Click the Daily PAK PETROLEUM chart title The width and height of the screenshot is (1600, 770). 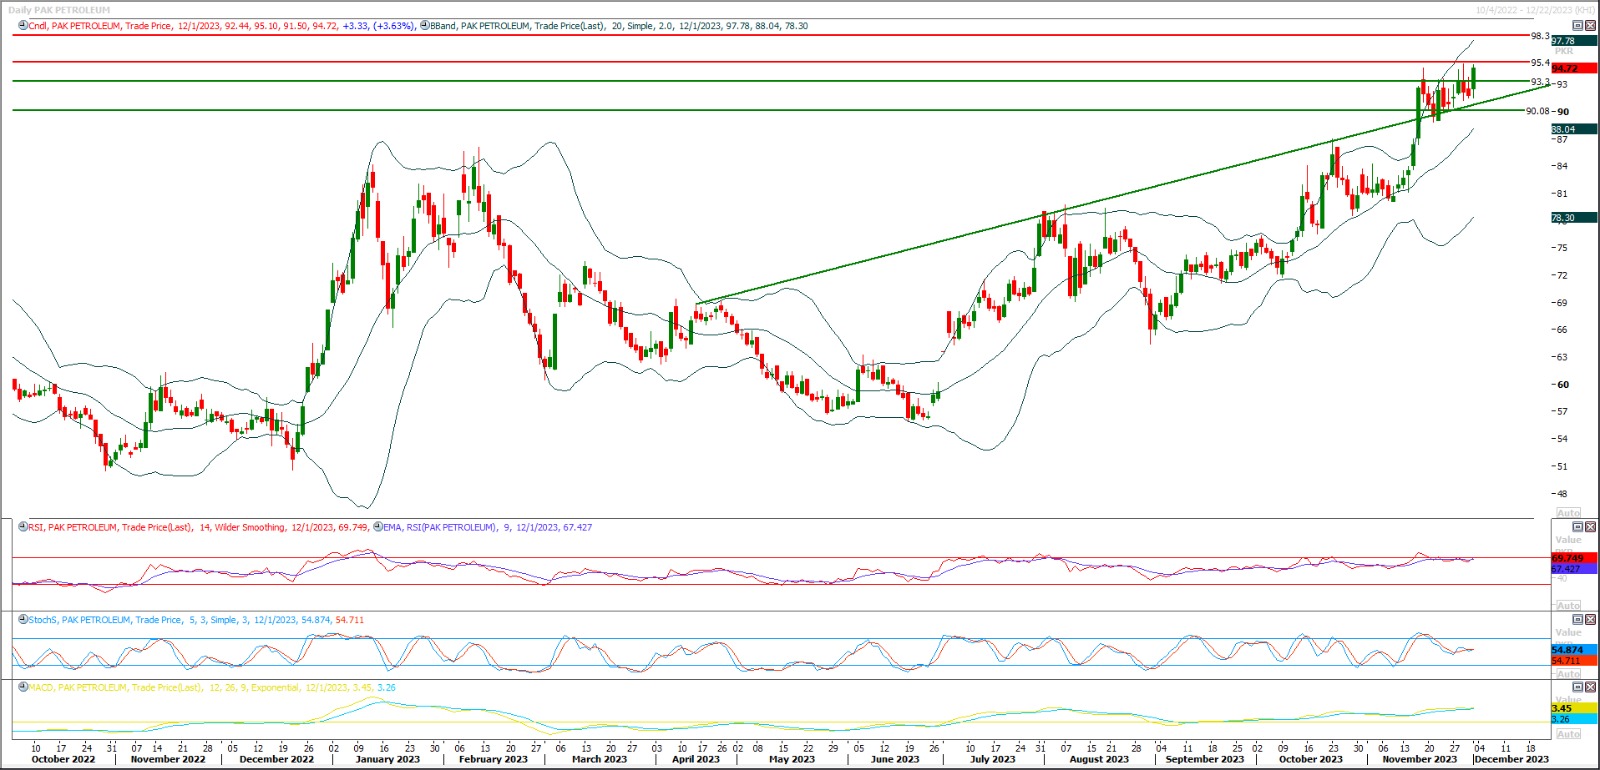coord(59,10)
